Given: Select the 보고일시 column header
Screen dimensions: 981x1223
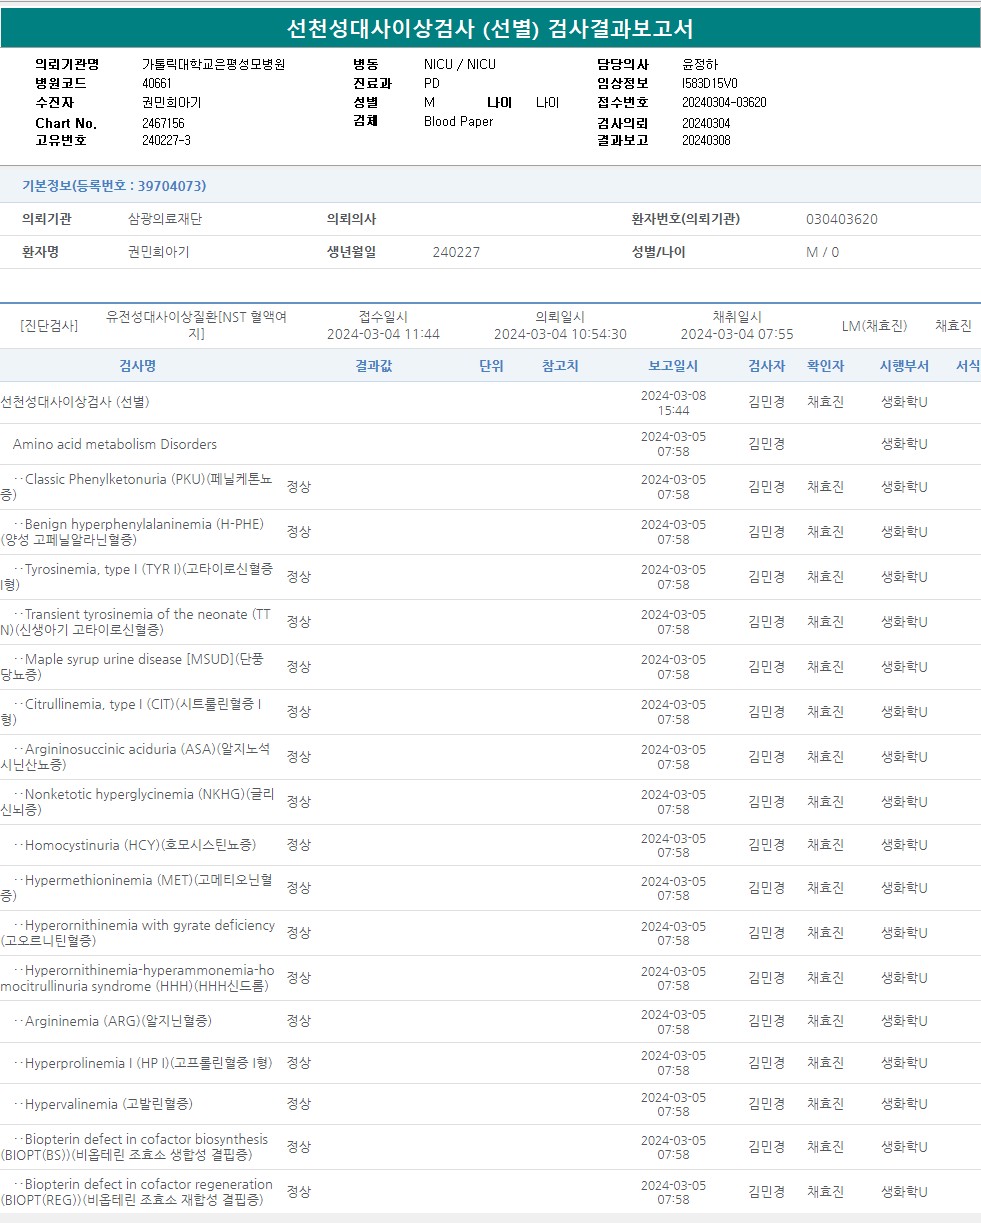Looking at the screenshot, I should (673, 366).
